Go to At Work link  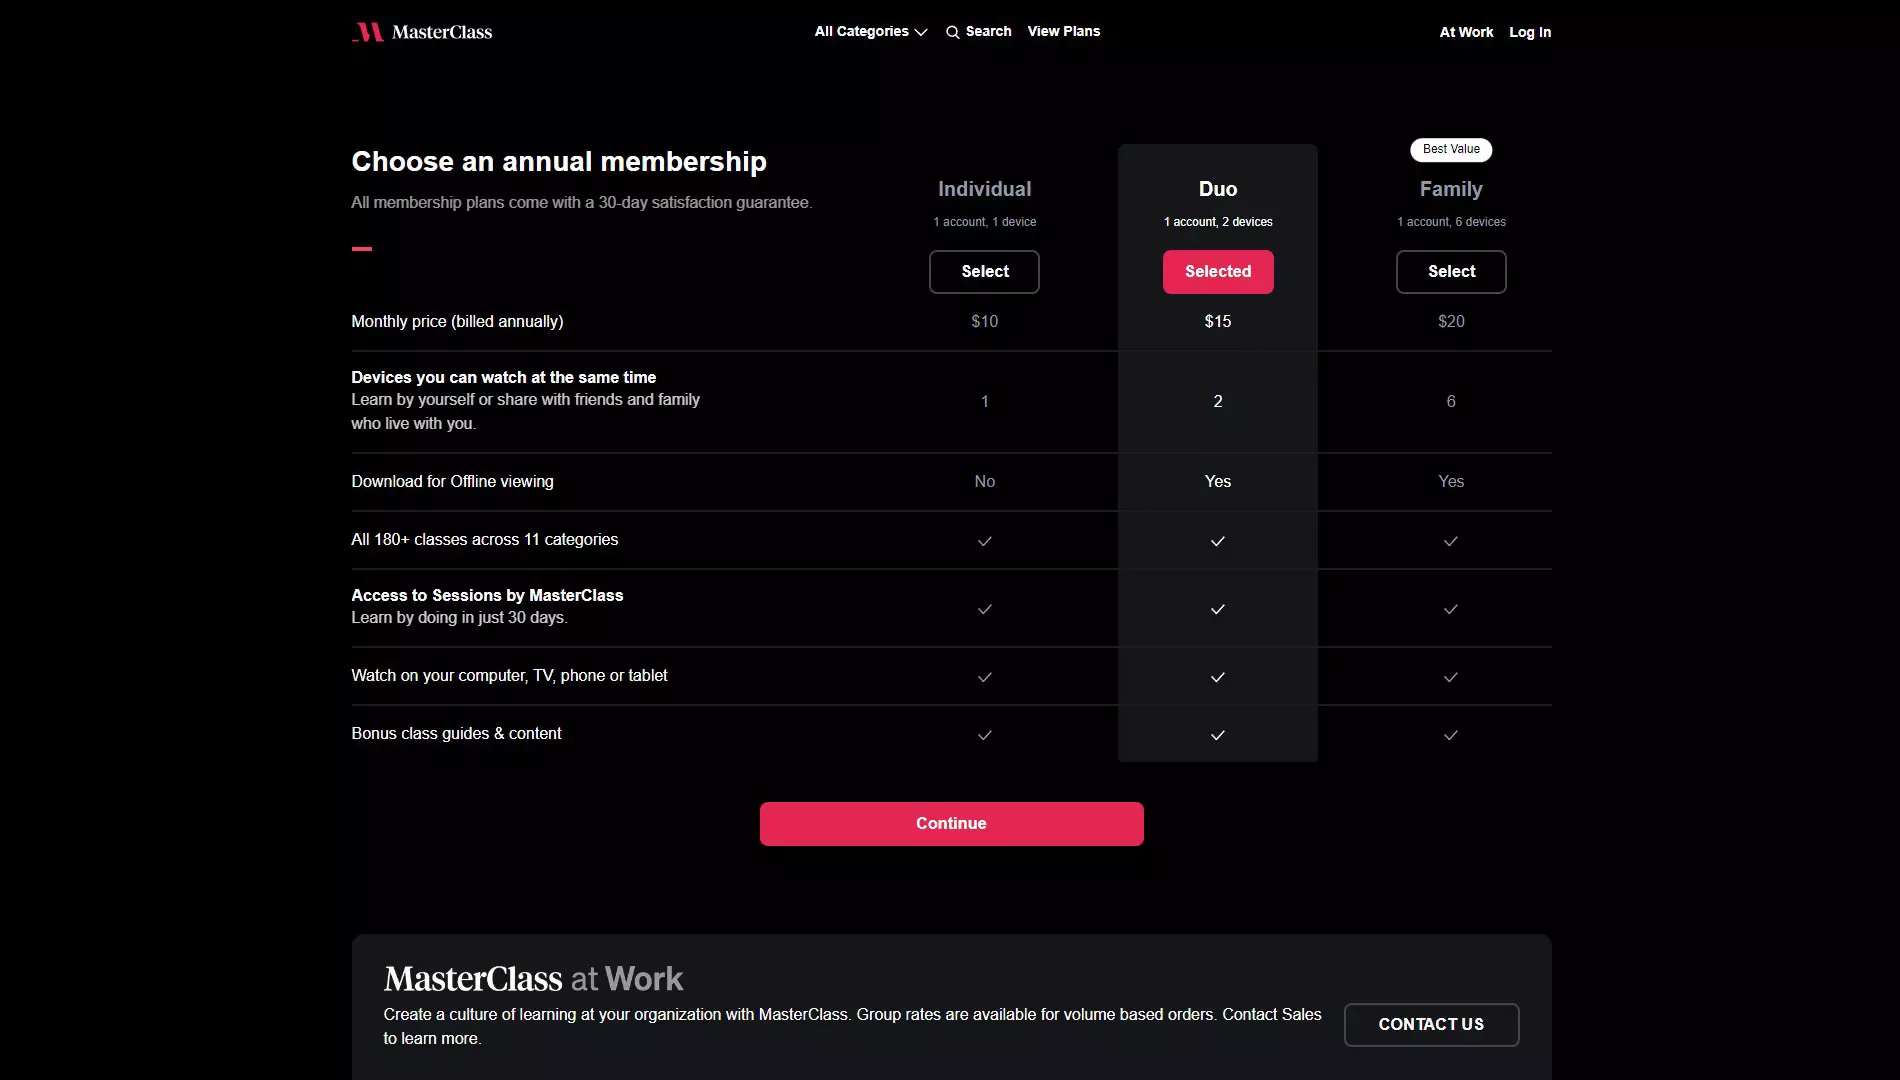1466,32
